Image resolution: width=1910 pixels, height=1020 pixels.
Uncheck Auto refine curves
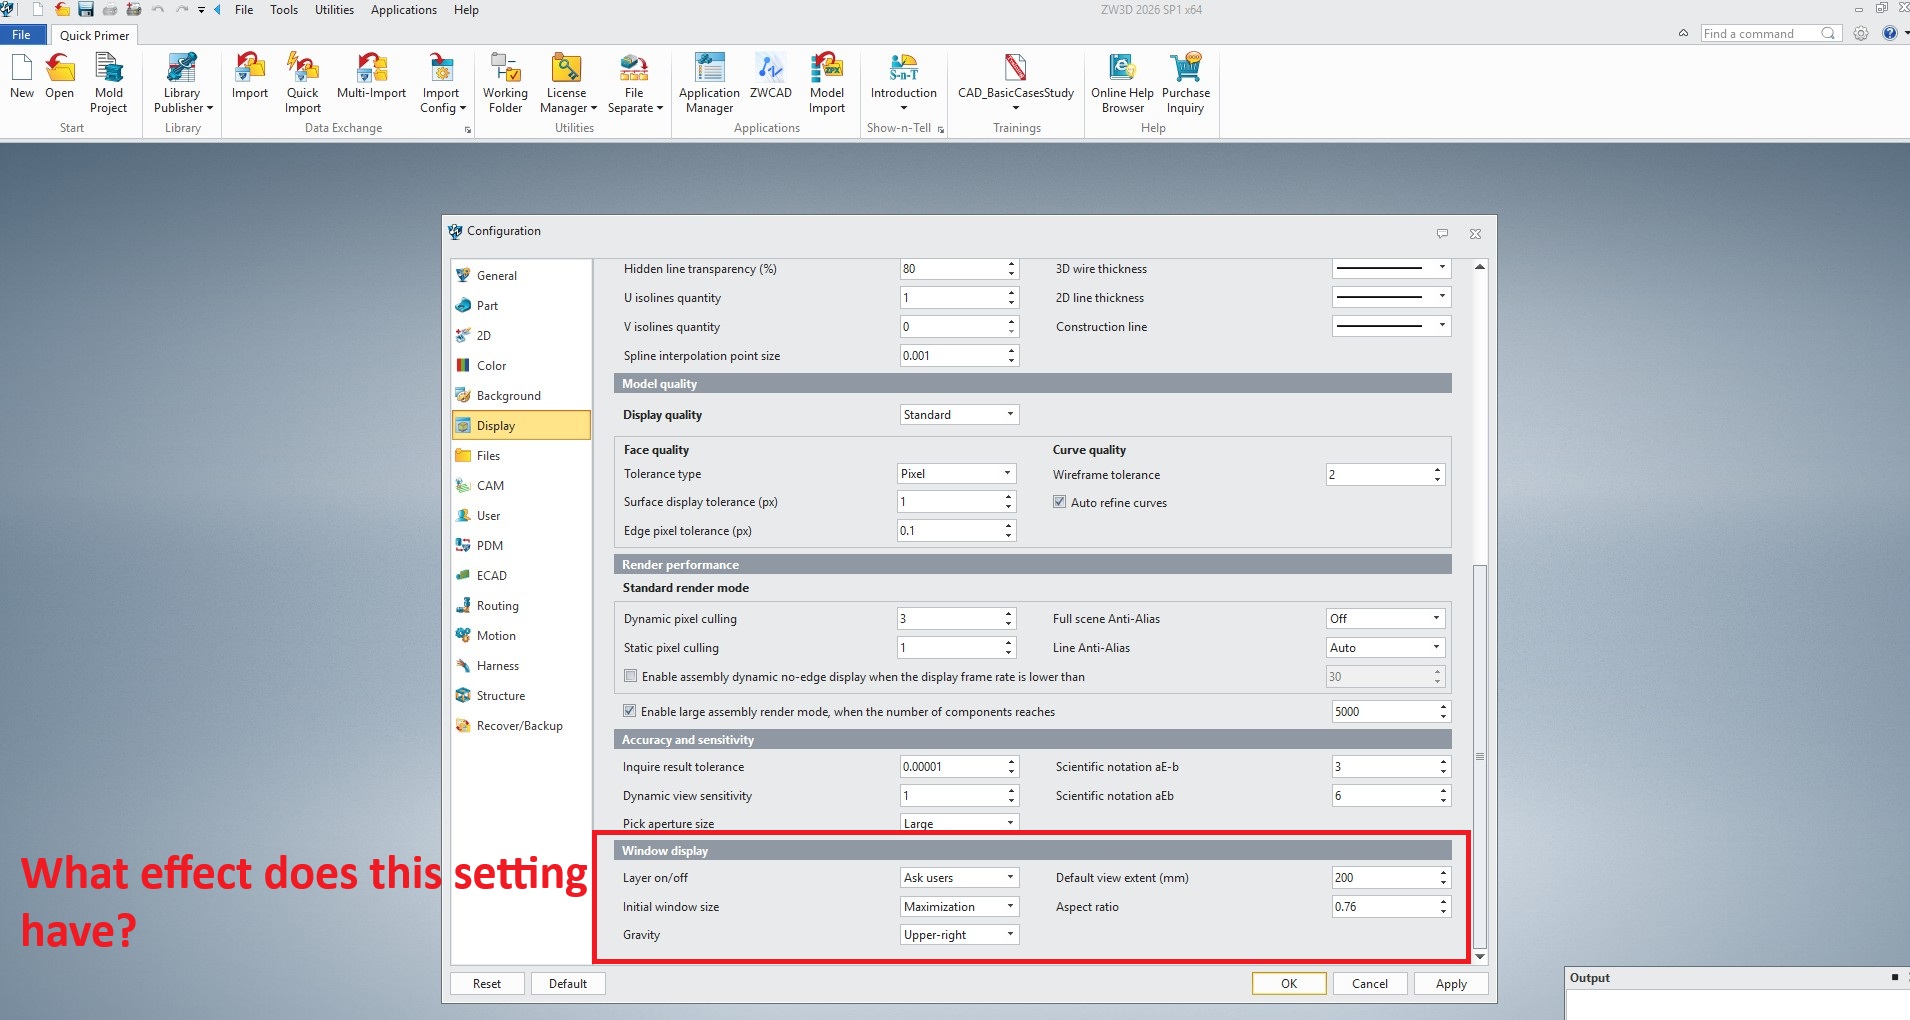(x=1059, y=502)
